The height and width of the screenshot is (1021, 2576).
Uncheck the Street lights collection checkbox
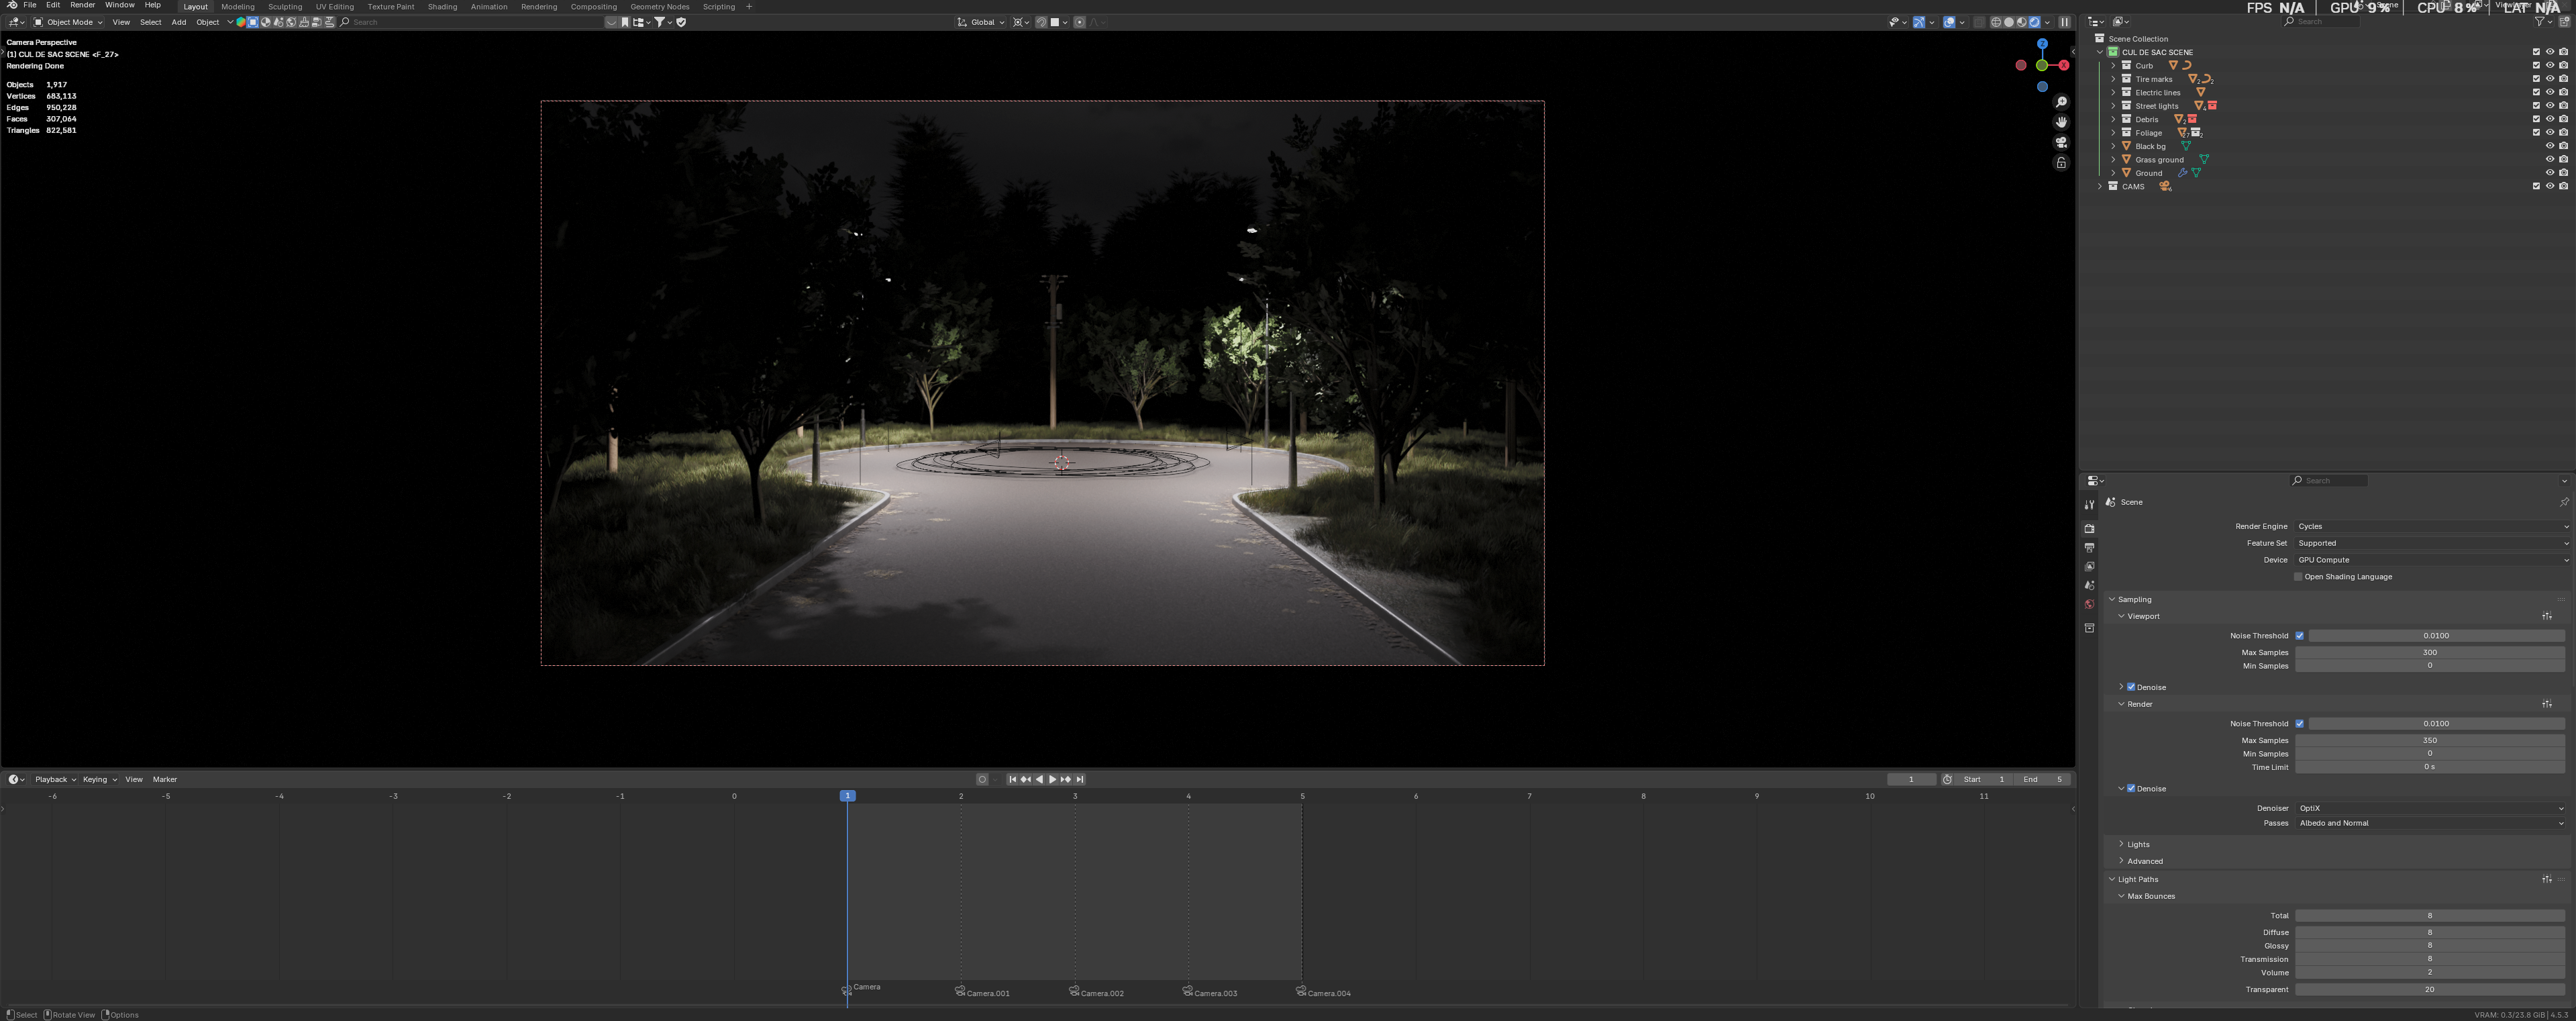coord(2536,106)
